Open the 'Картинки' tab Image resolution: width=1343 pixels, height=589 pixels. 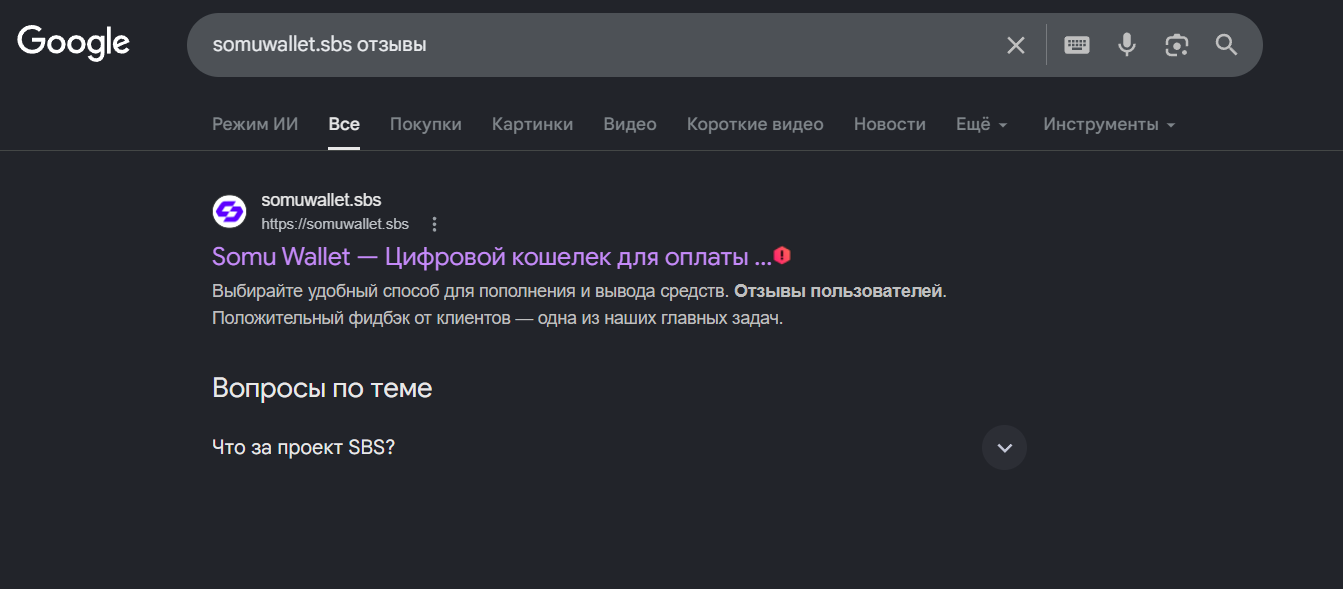(x=532, y=124)
